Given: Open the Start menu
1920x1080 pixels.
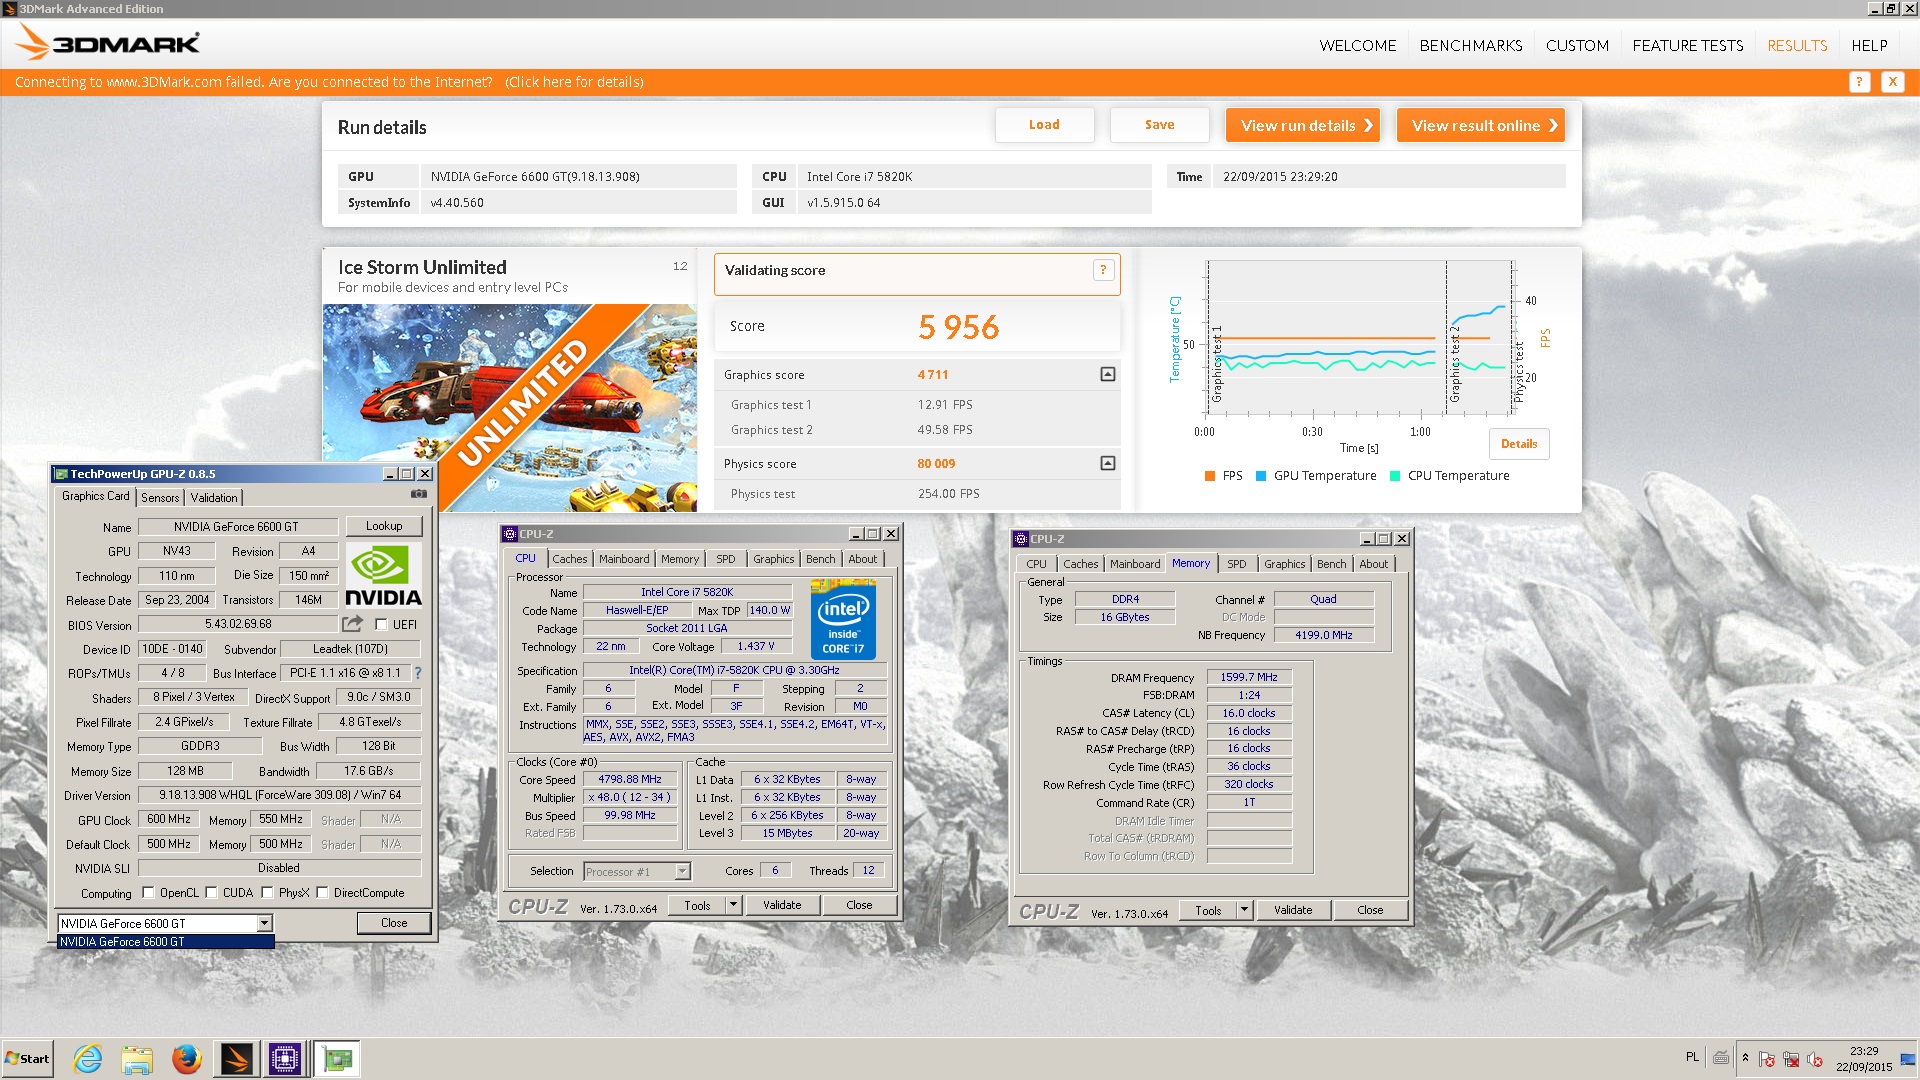Looking at the screenshot, I should click(x=27, y=1059).
